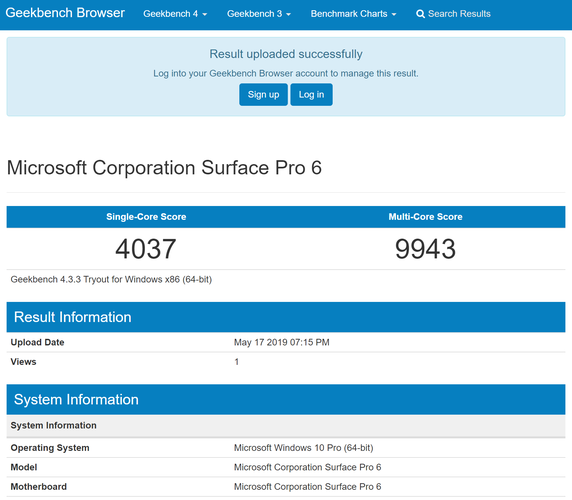The height and width of the screenshot is (500, 572).
Task: Select the Result Information section header
Action: point(286,317)
